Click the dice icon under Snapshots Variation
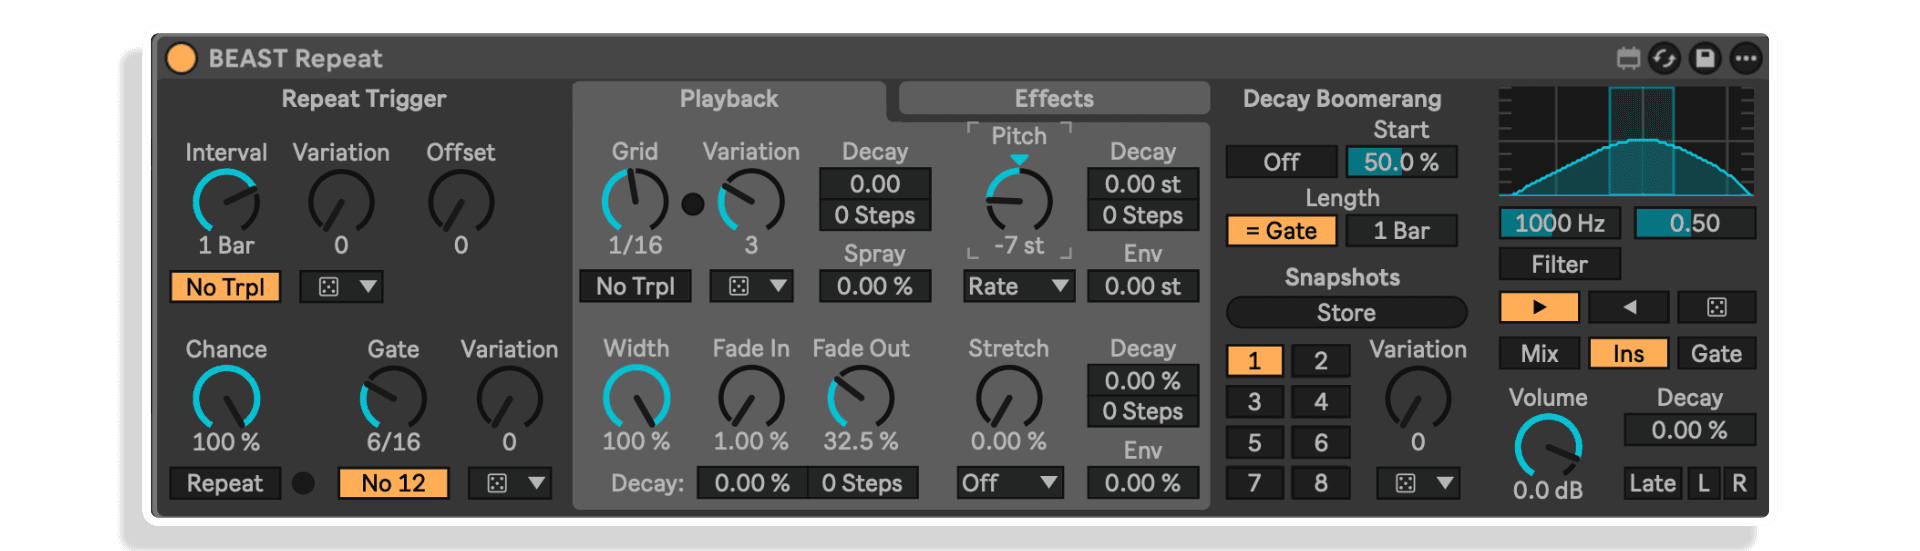Viewport: 1920px width, 551px height. (1406, 484)
